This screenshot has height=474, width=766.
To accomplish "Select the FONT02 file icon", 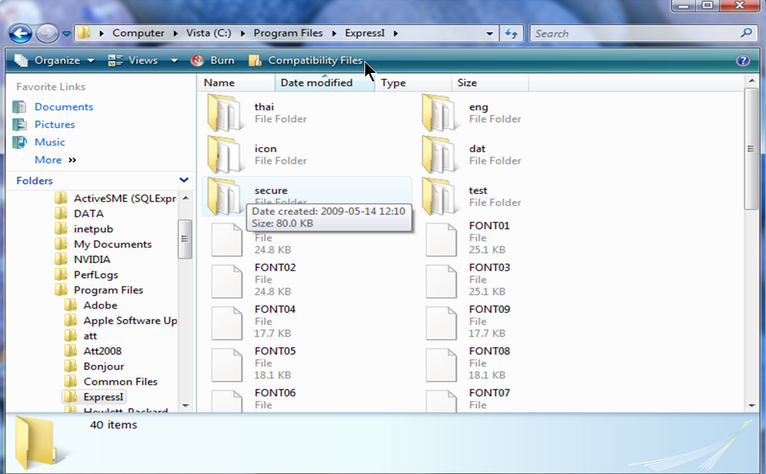I will [x=227, y=281].
